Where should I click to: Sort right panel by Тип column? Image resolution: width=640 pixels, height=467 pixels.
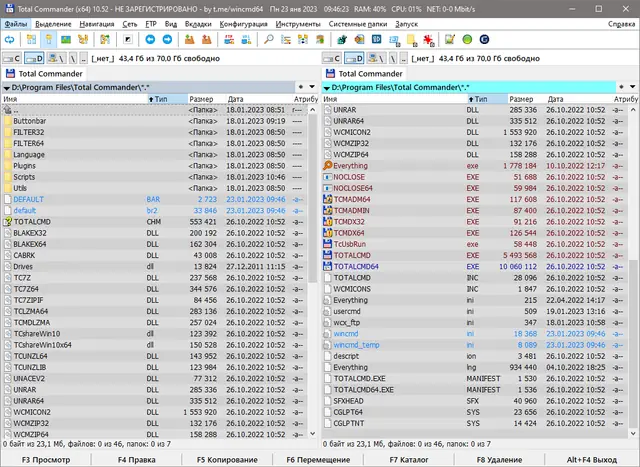(487, 99)
